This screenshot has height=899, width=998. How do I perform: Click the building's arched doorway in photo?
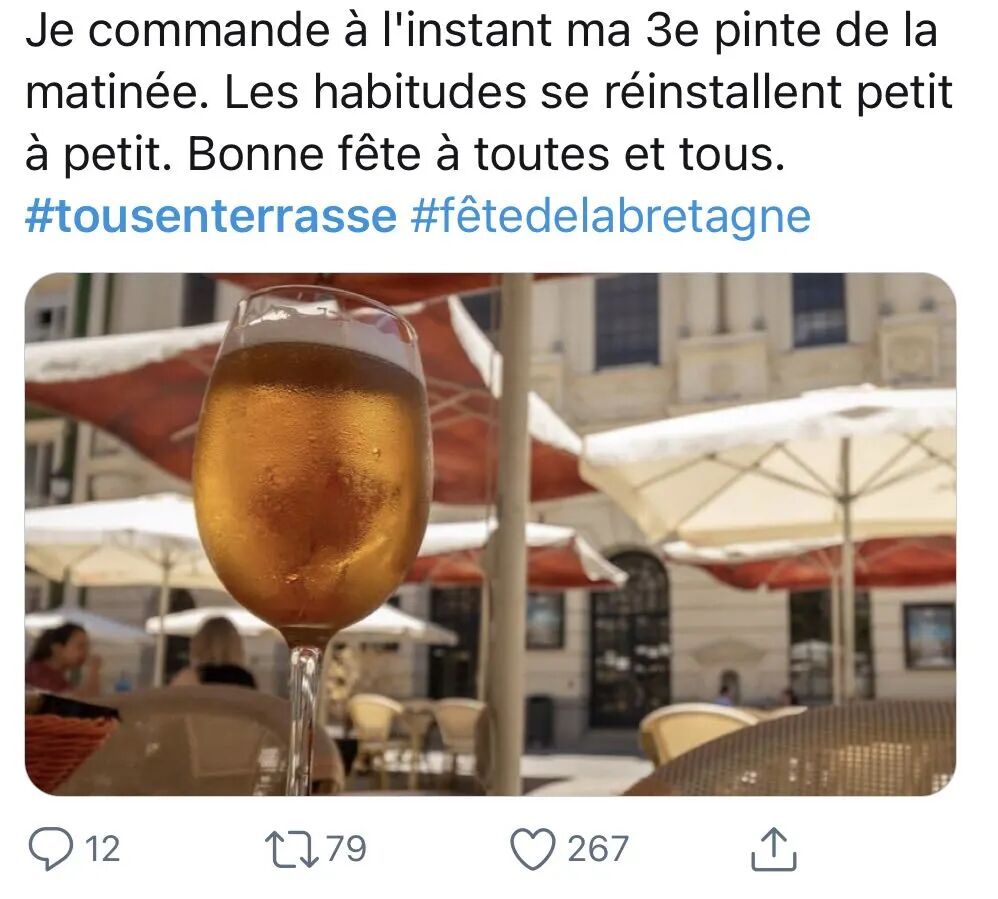[x=629, y=640]
